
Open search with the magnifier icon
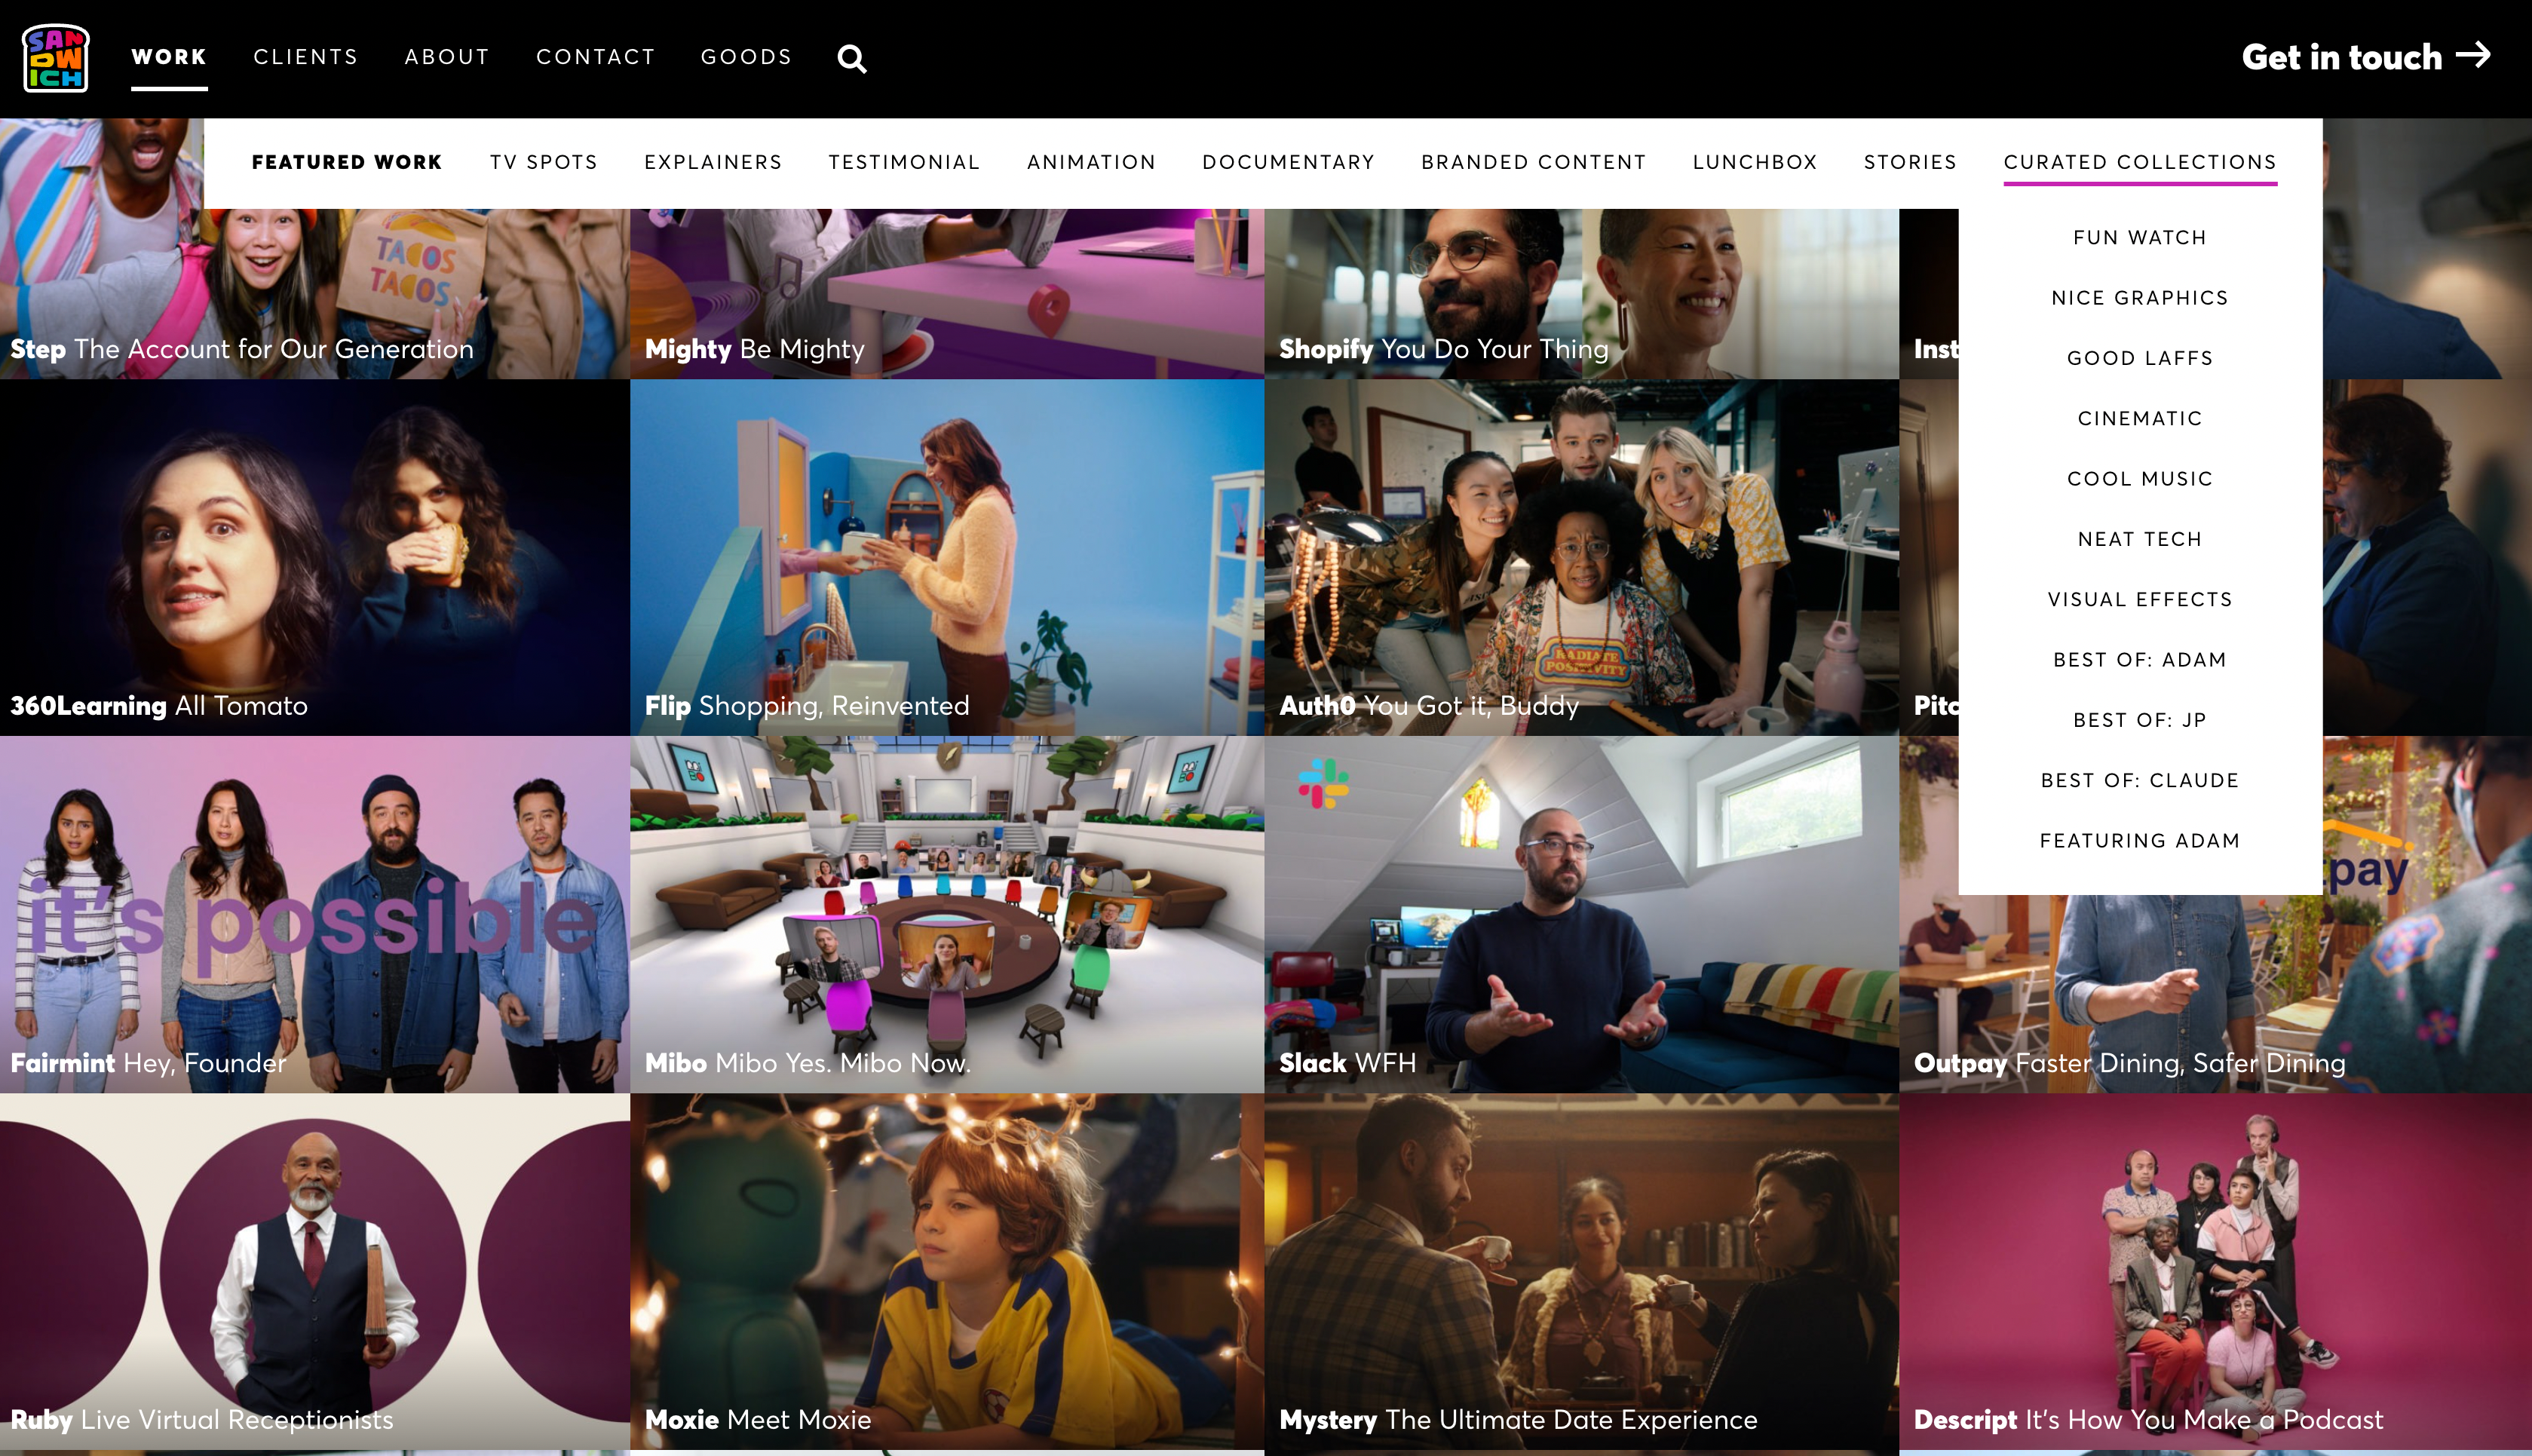coord(851,59)
